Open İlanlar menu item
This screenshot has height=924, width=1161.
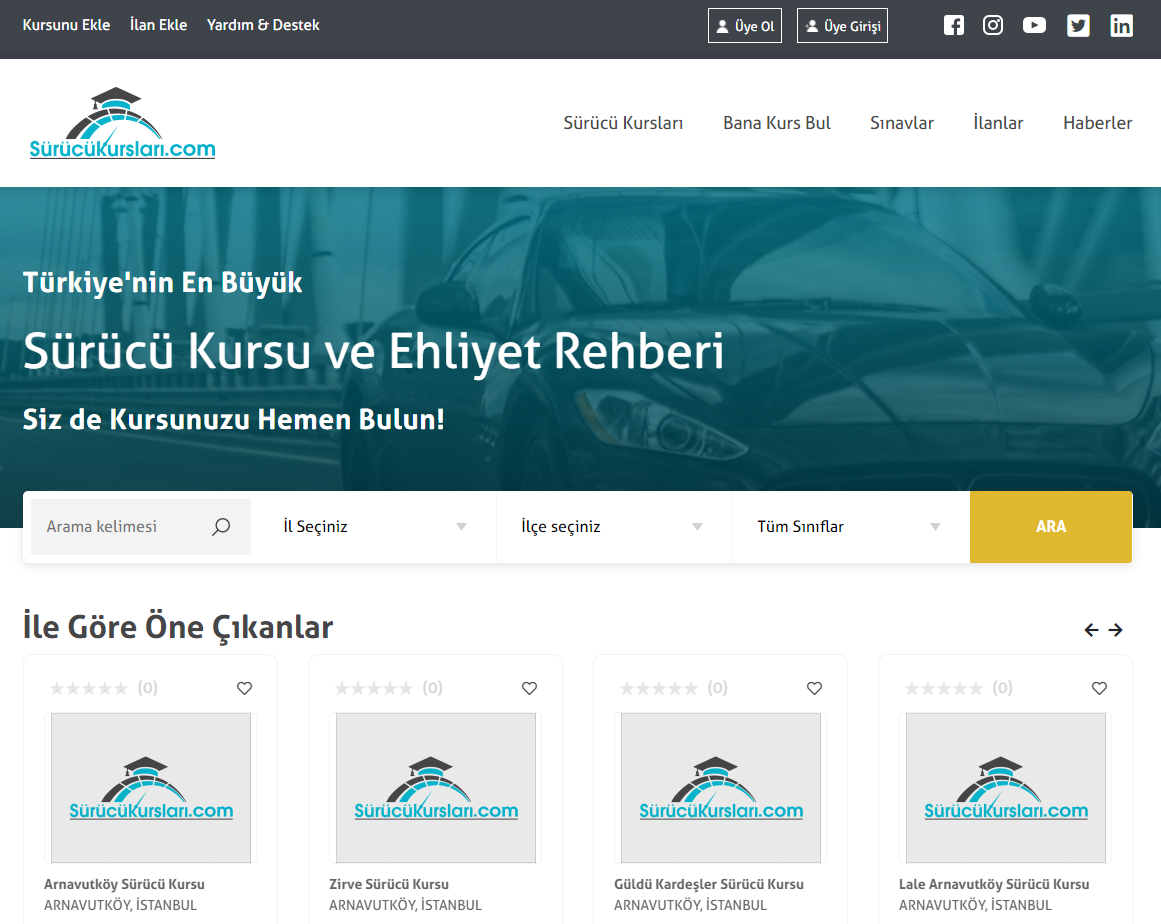[x=998, y=123]
